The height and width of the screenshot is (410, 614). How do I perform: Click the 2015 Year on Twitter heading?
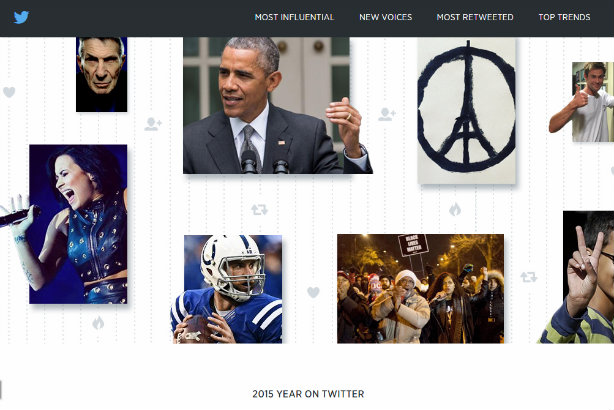308,394
